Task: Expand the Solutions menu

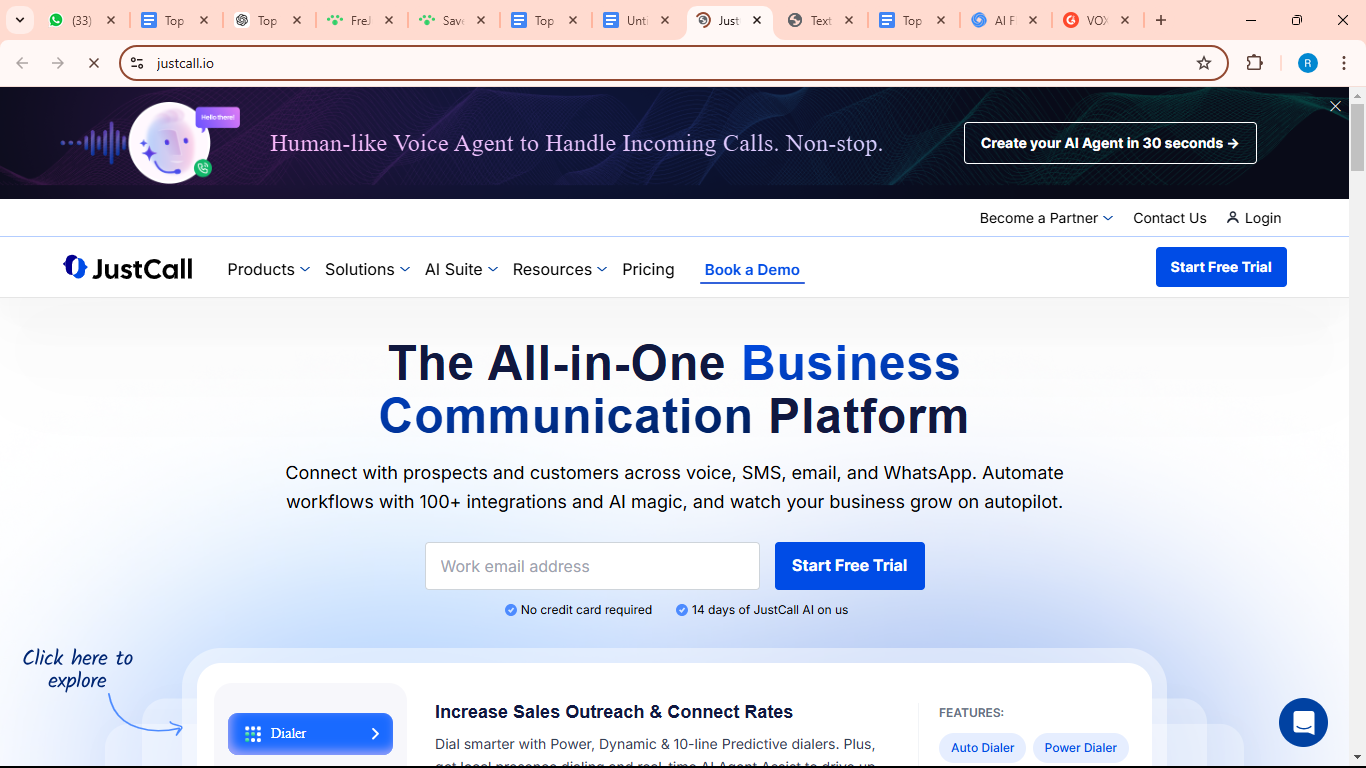Action: [367, 269]
